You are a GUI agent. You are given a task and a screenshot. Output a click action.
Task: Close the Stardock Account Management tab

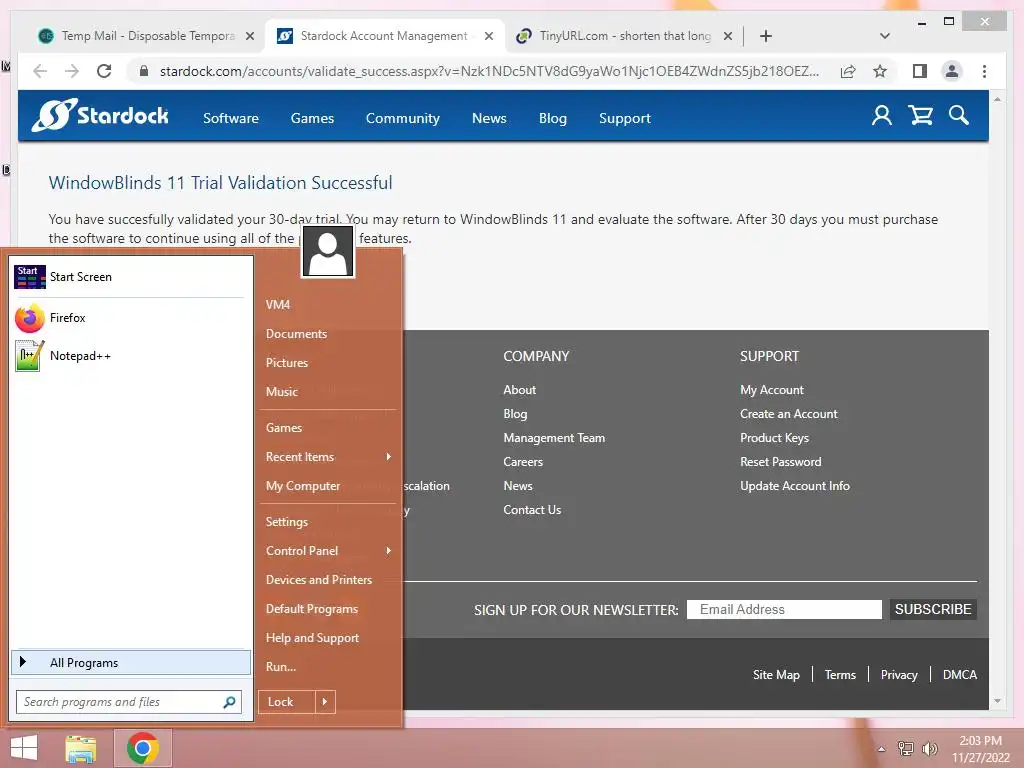(488, 36)
